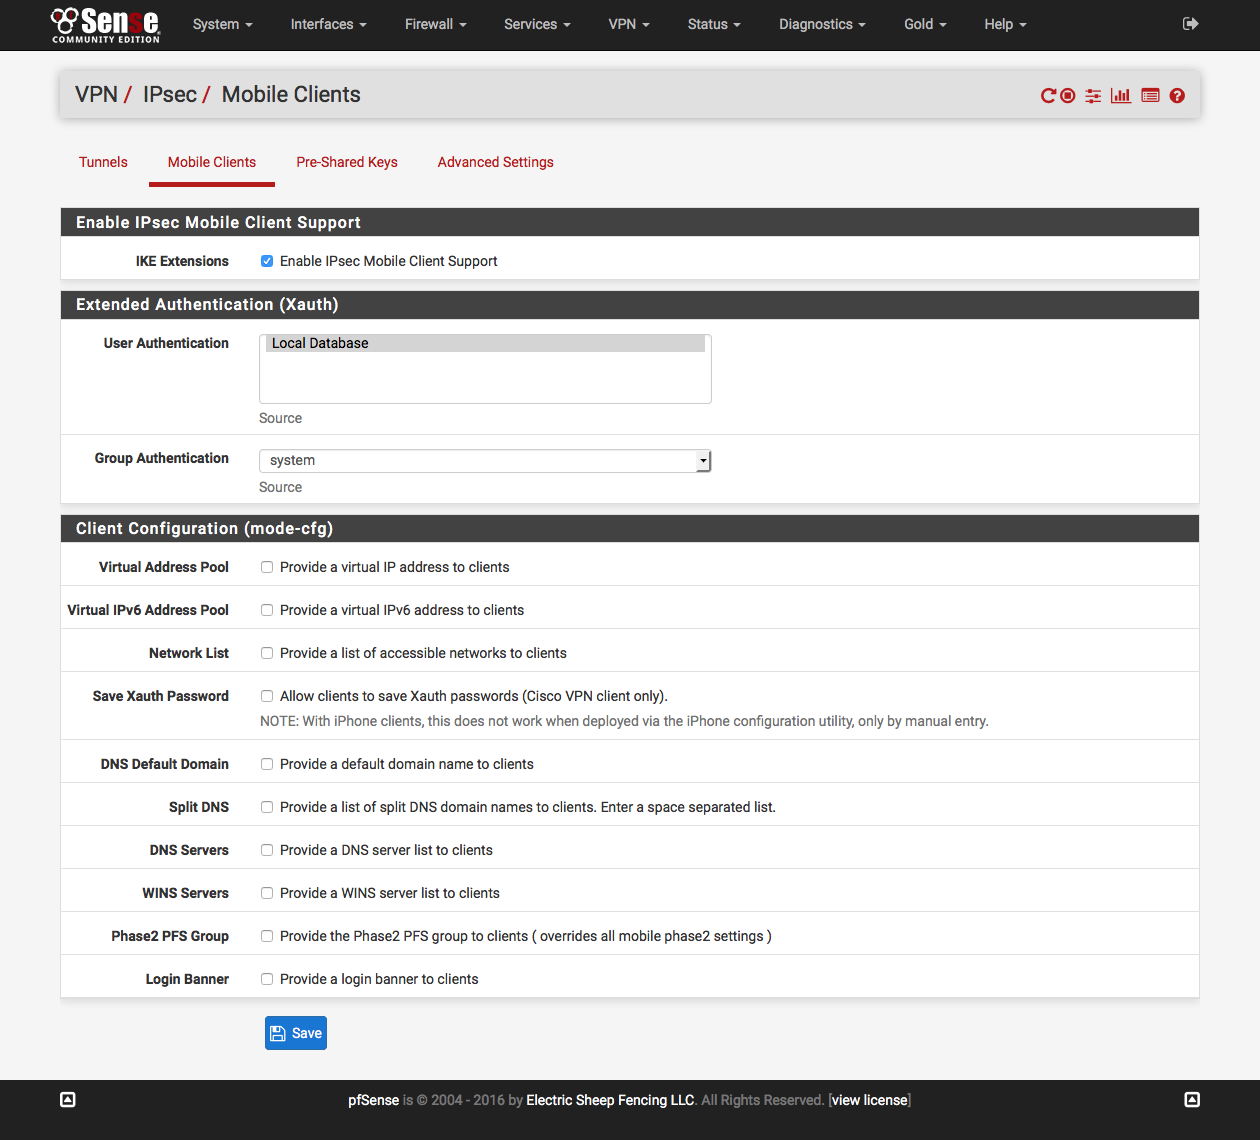1260x1140 pixels.
Task: Go to the Advanced Settings tab
Action: coord(495,162)
